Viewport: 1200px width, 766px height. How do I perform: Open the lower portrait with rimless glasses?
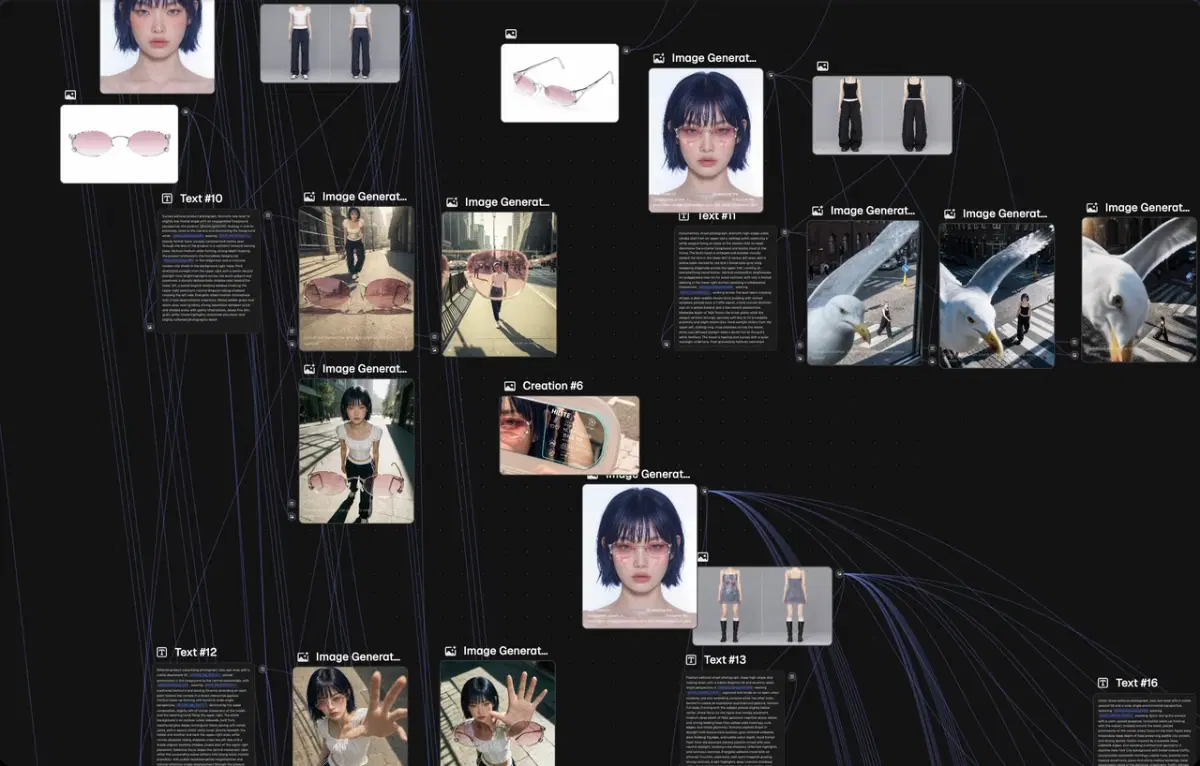(640, 556)
